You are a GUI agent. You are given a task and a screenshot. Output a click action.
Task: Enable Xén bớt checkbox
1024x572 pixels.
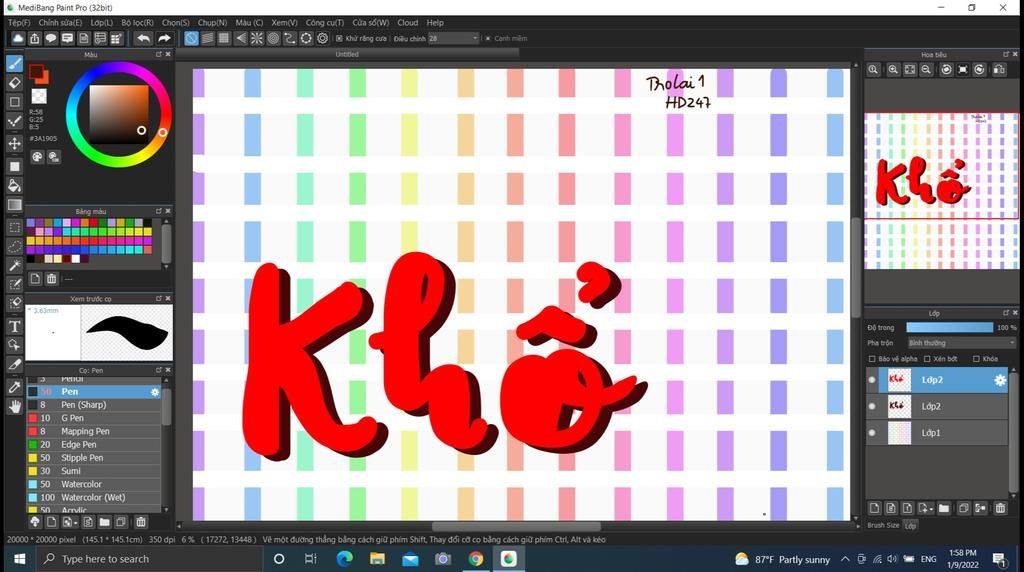(x=927, y=358)
